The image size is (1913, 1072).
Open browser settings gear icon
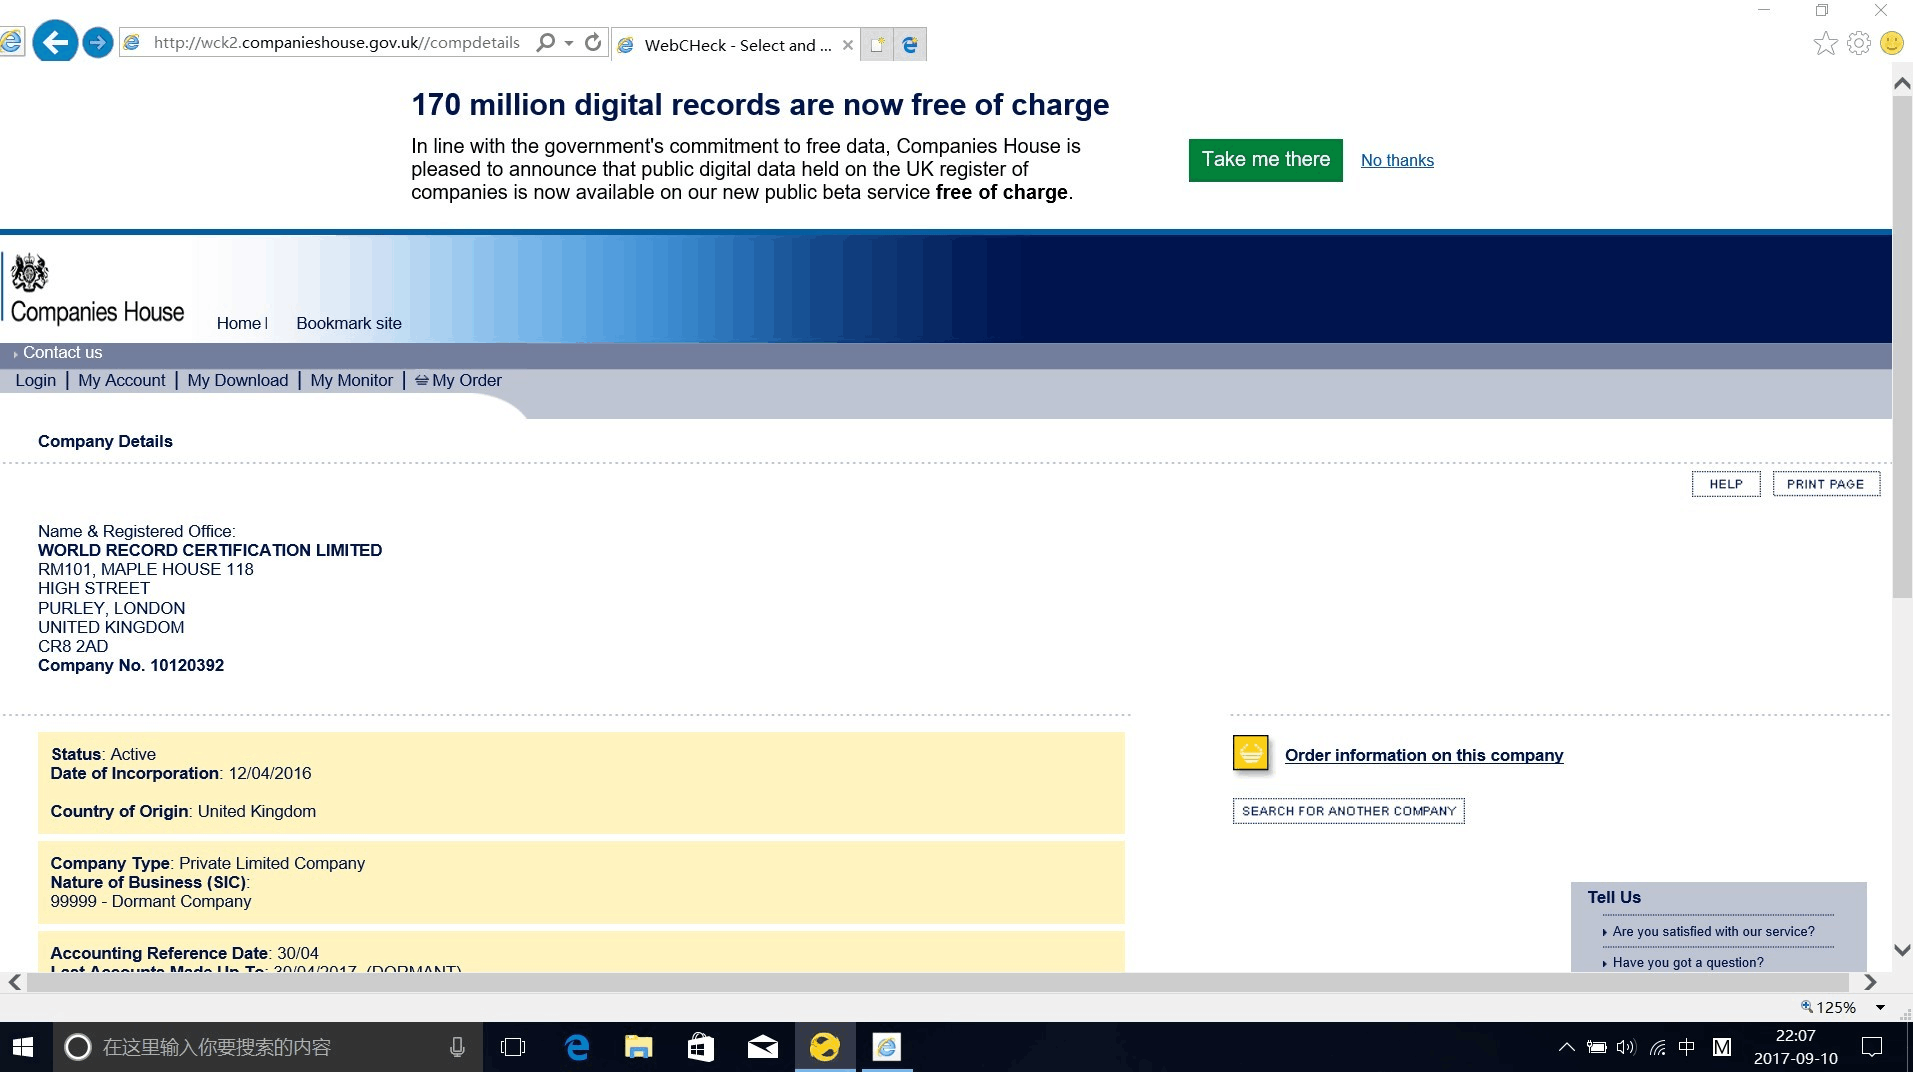(x=1858, y=44)
